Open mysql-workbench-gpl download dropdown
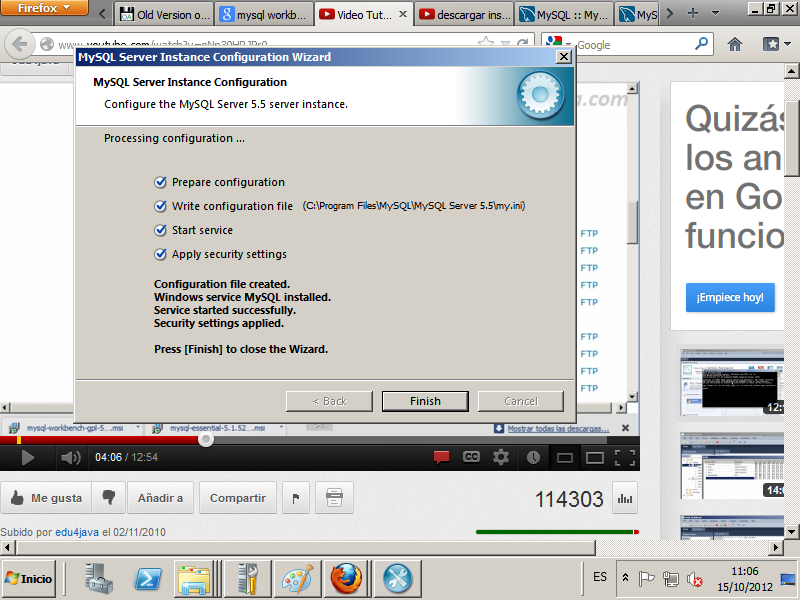Image resolution: width=800 pixels, height=600 pixels. (x=138, y=428)
